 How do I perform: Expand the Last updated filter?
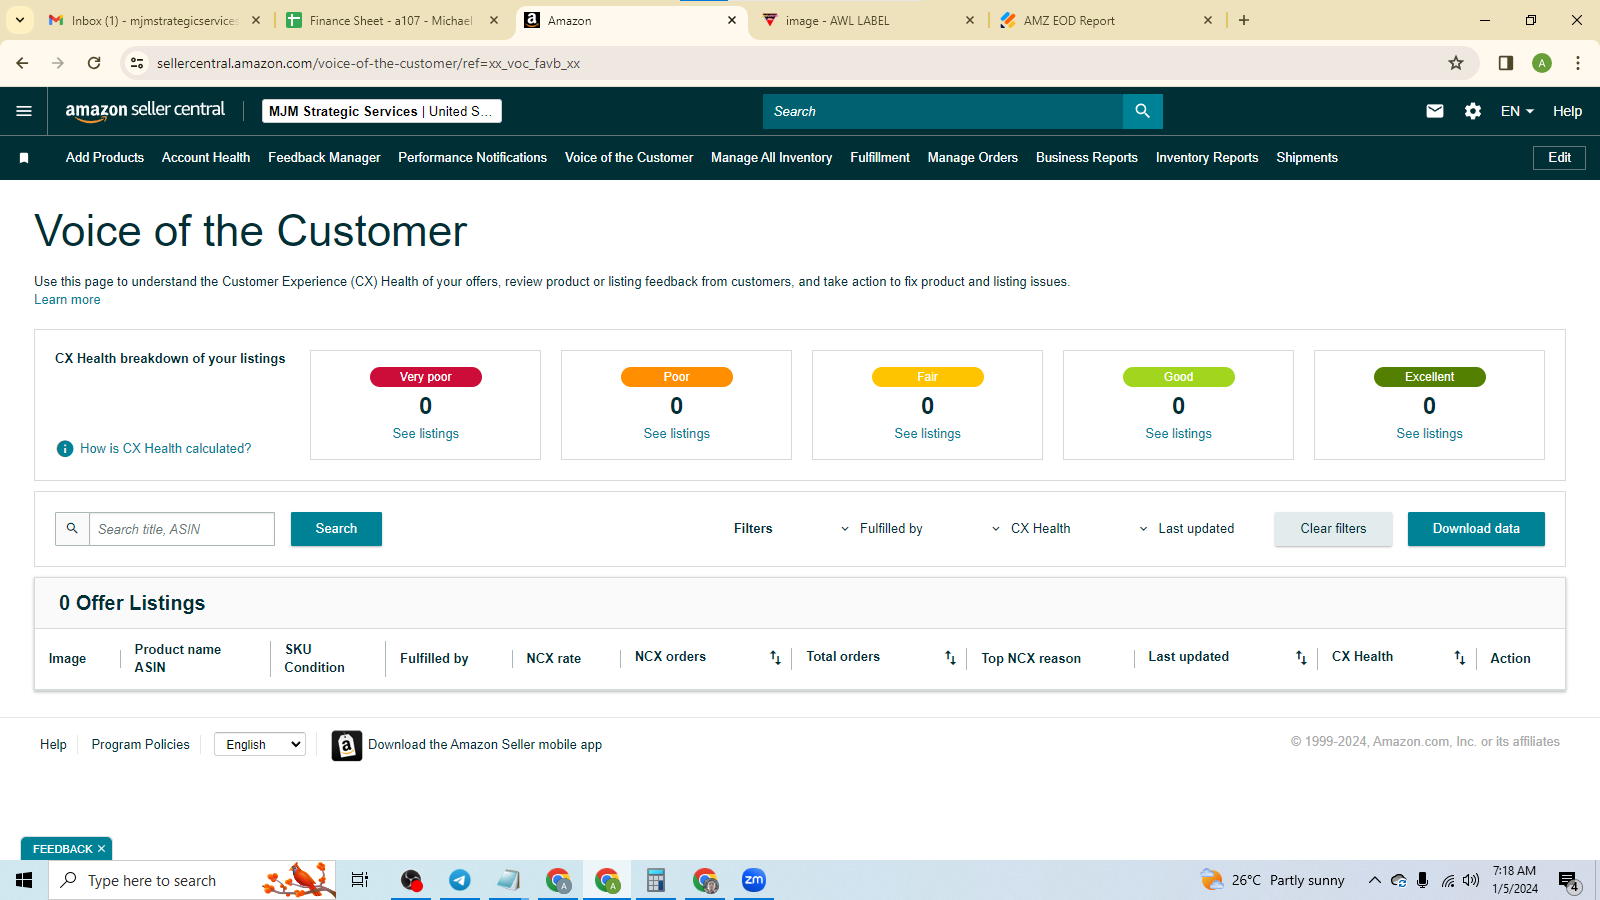(1186, 529)
